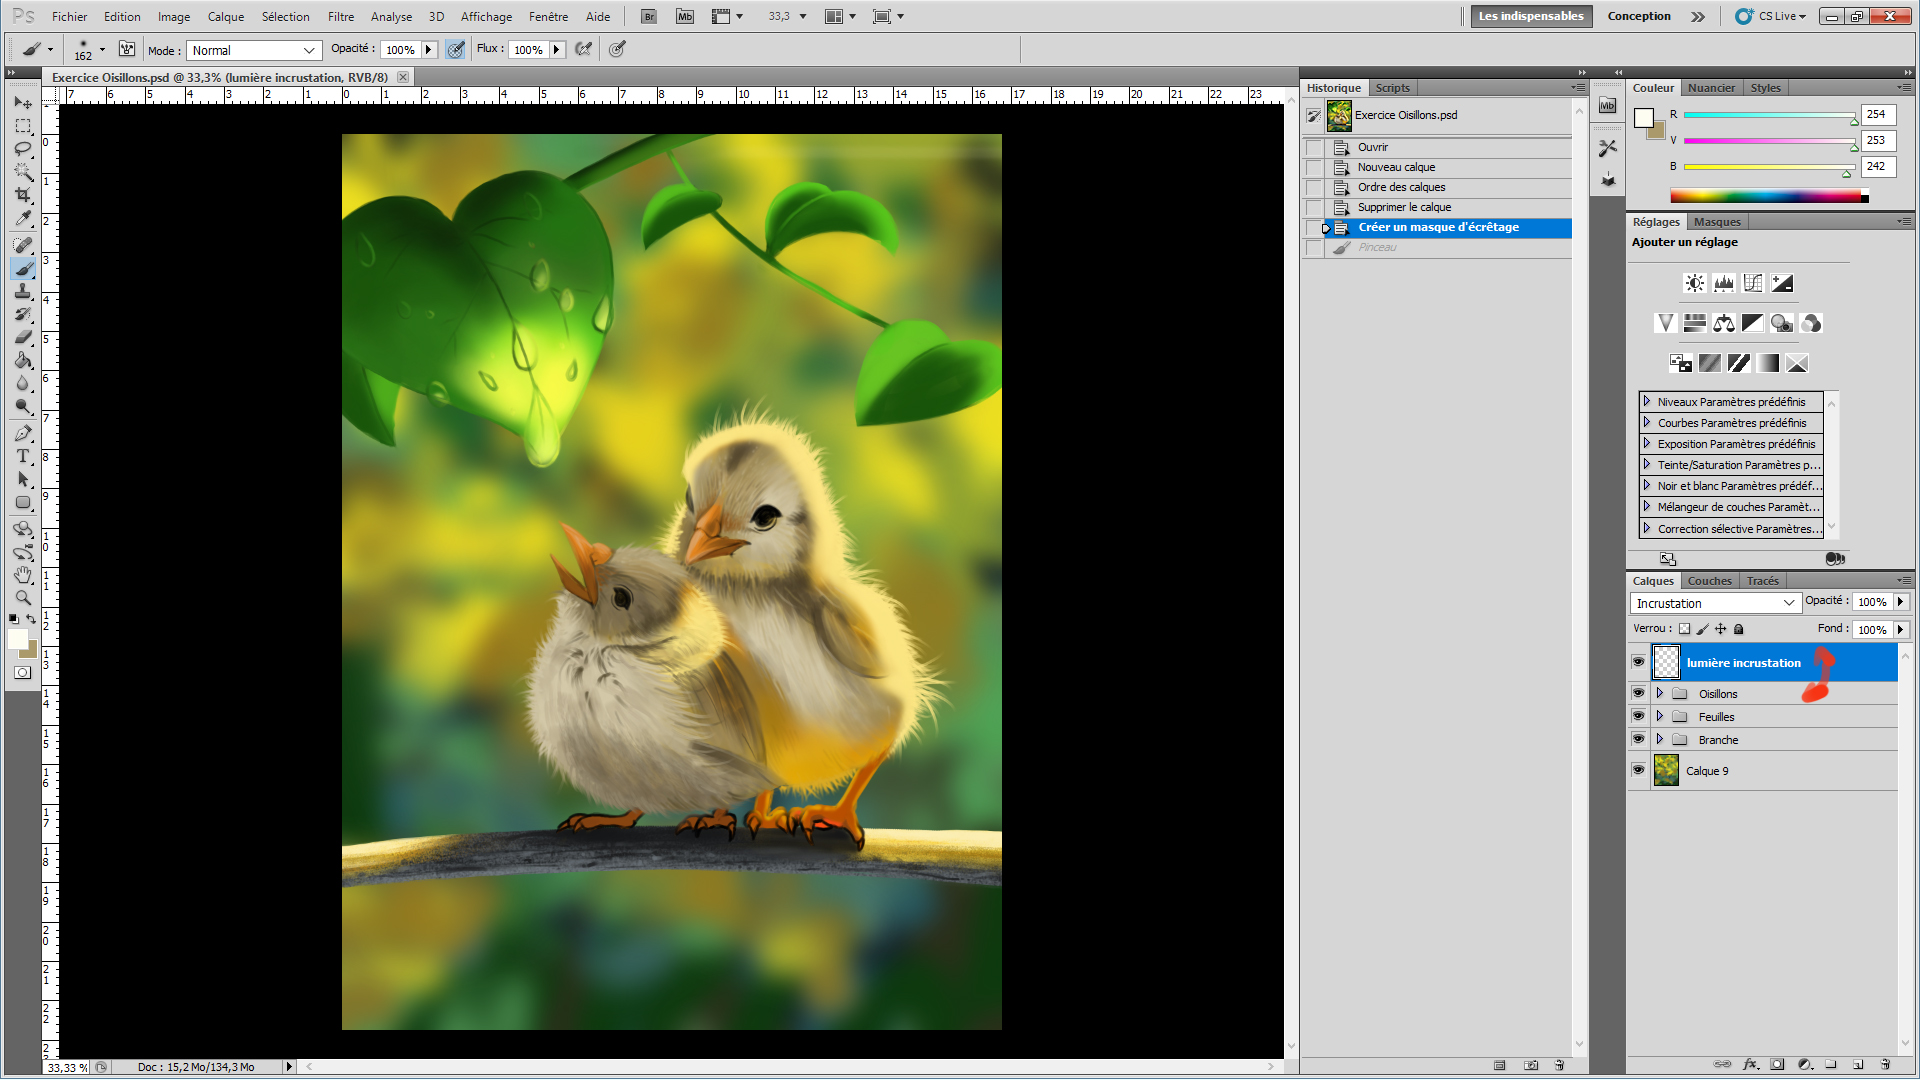Select the Ordre des calques history state

pyautogui.click(x=1401, y=187)
